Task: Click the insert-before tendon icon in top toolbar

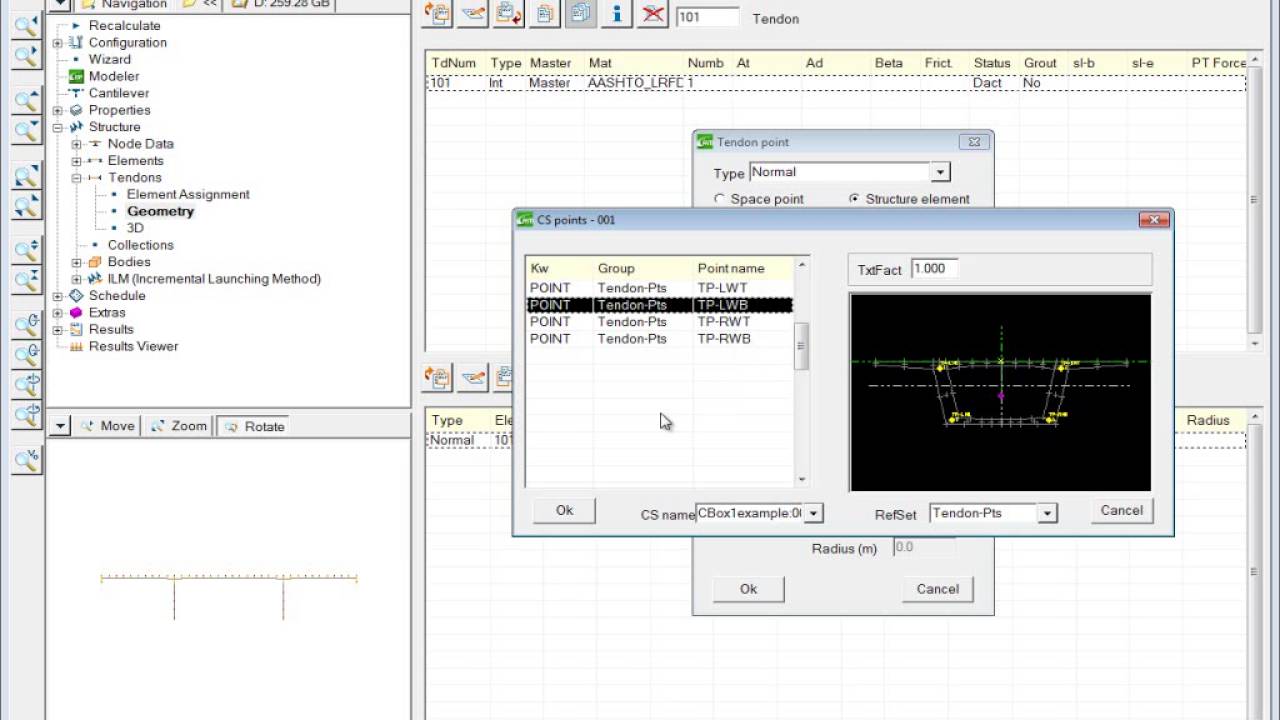Action: point(437,13)
